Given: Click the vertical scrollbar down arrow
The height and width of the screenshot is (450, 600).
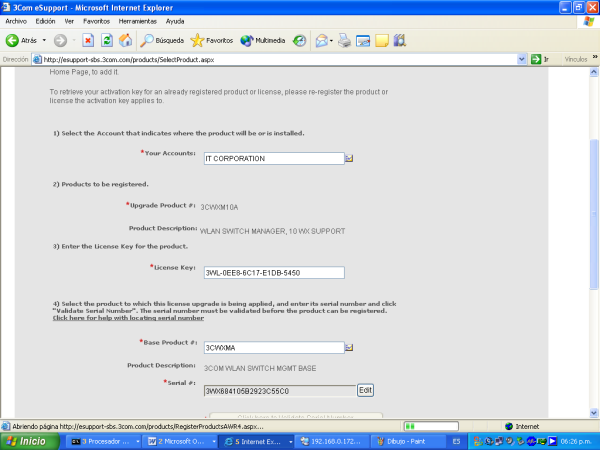Looking at the screenshot, I should pyautogui.click(x=594, y=413).
